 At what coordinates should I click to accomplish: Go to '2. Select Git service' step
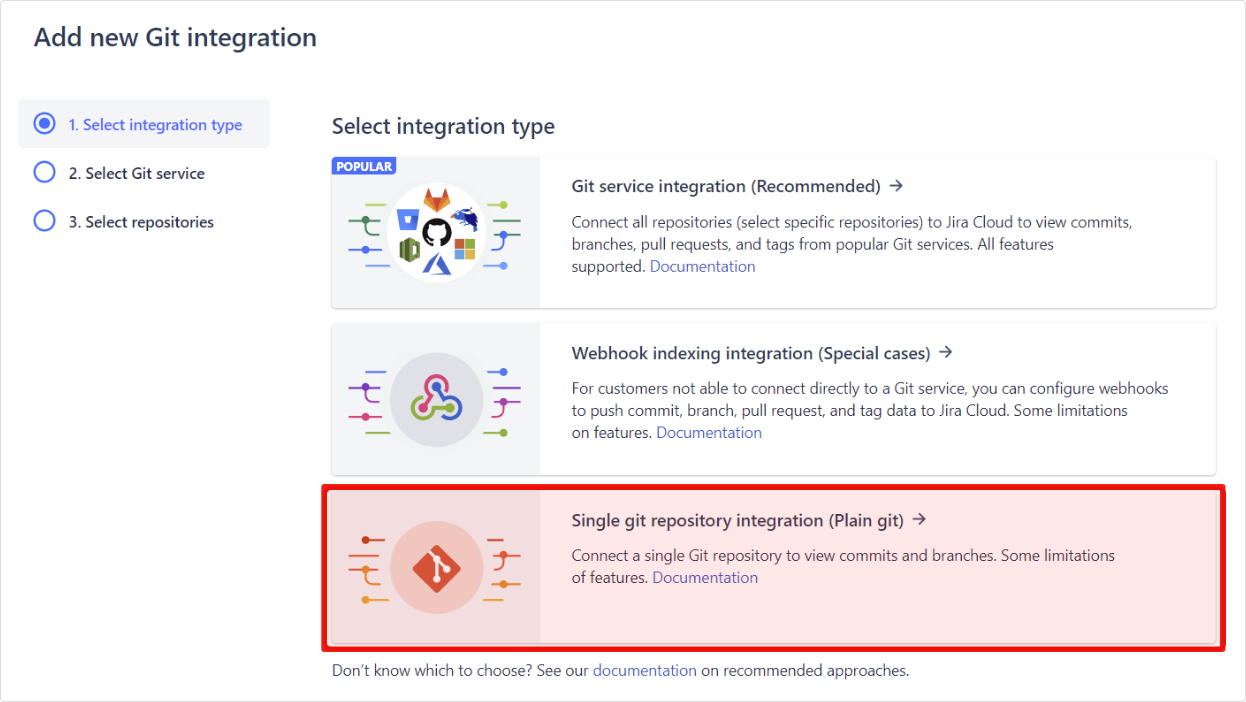[x=136, y=173]
